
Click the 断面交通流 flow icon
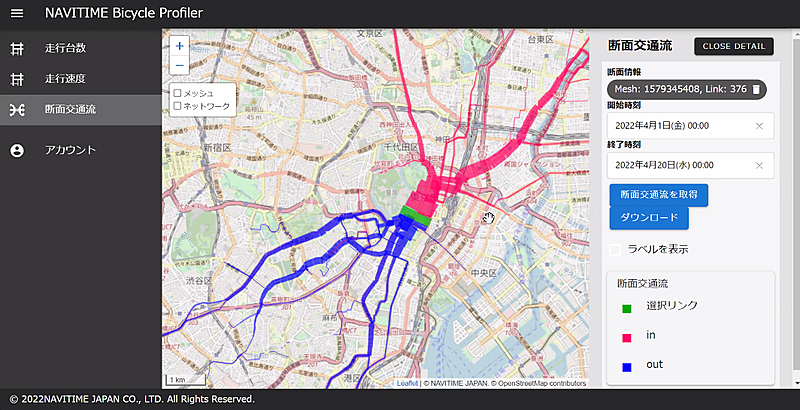pyautogui.click(x=17, y=110)
